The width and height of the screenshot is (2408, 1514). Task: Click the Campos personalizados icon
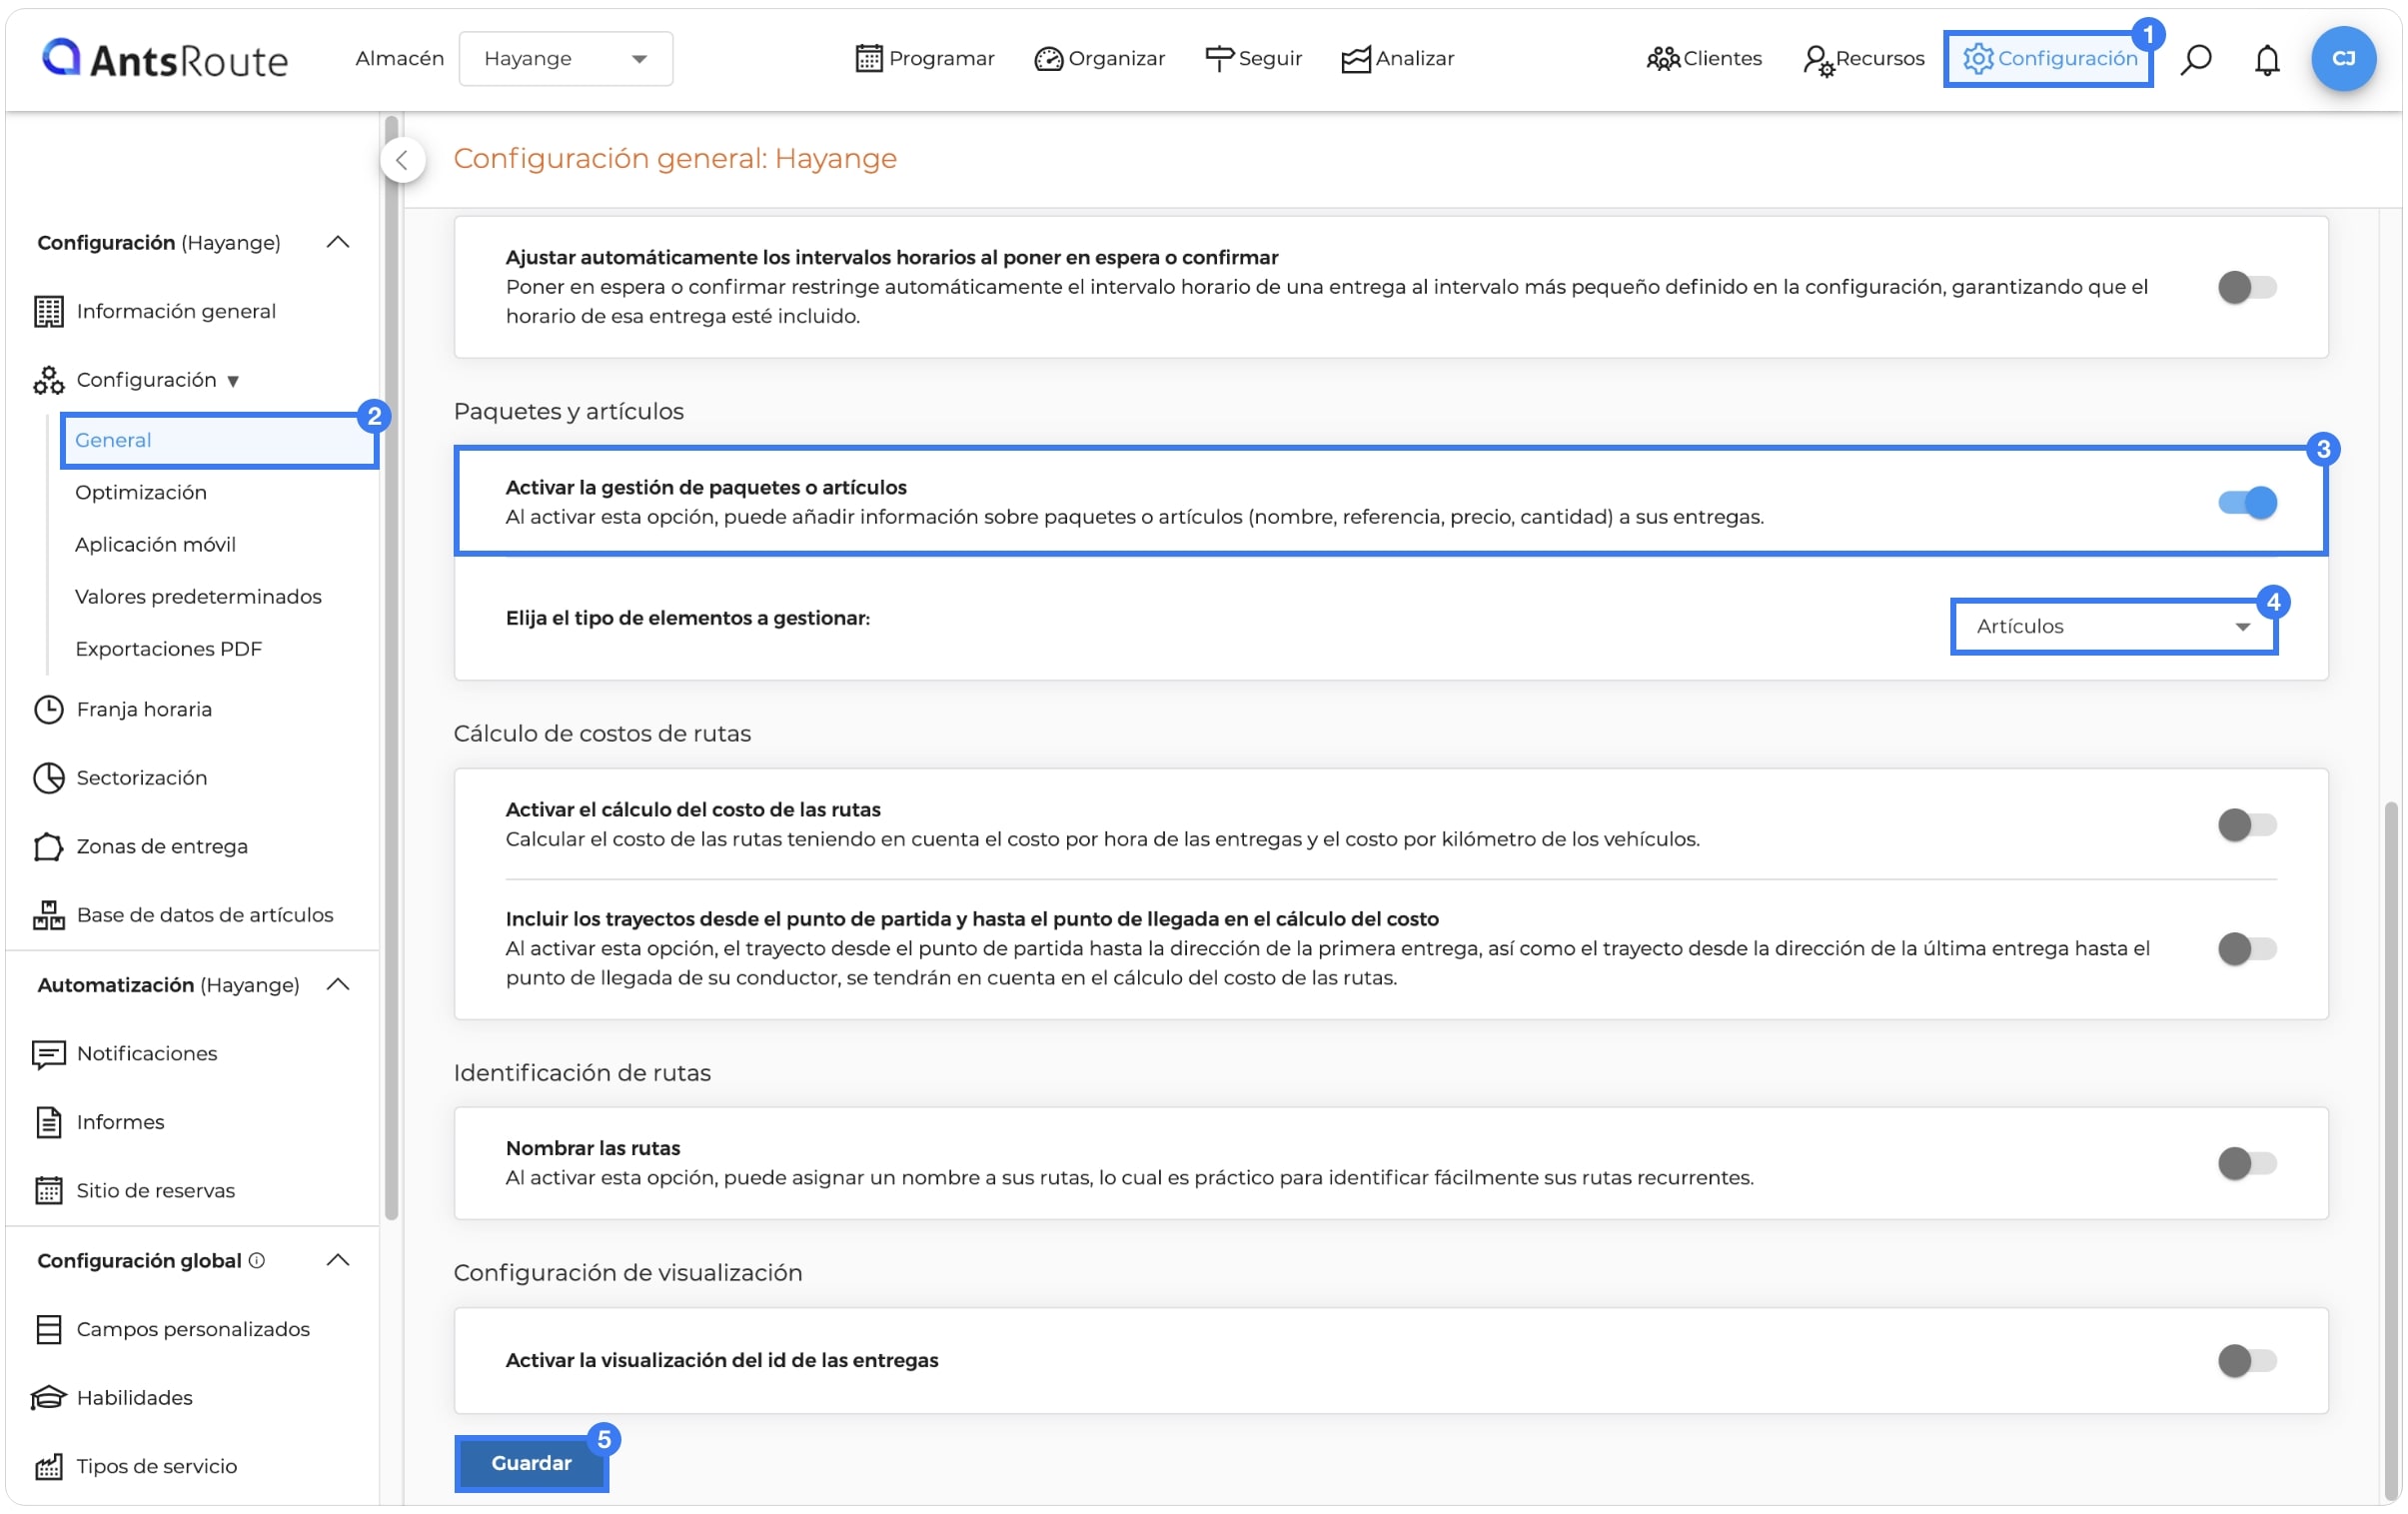(x=48, y=1329)
